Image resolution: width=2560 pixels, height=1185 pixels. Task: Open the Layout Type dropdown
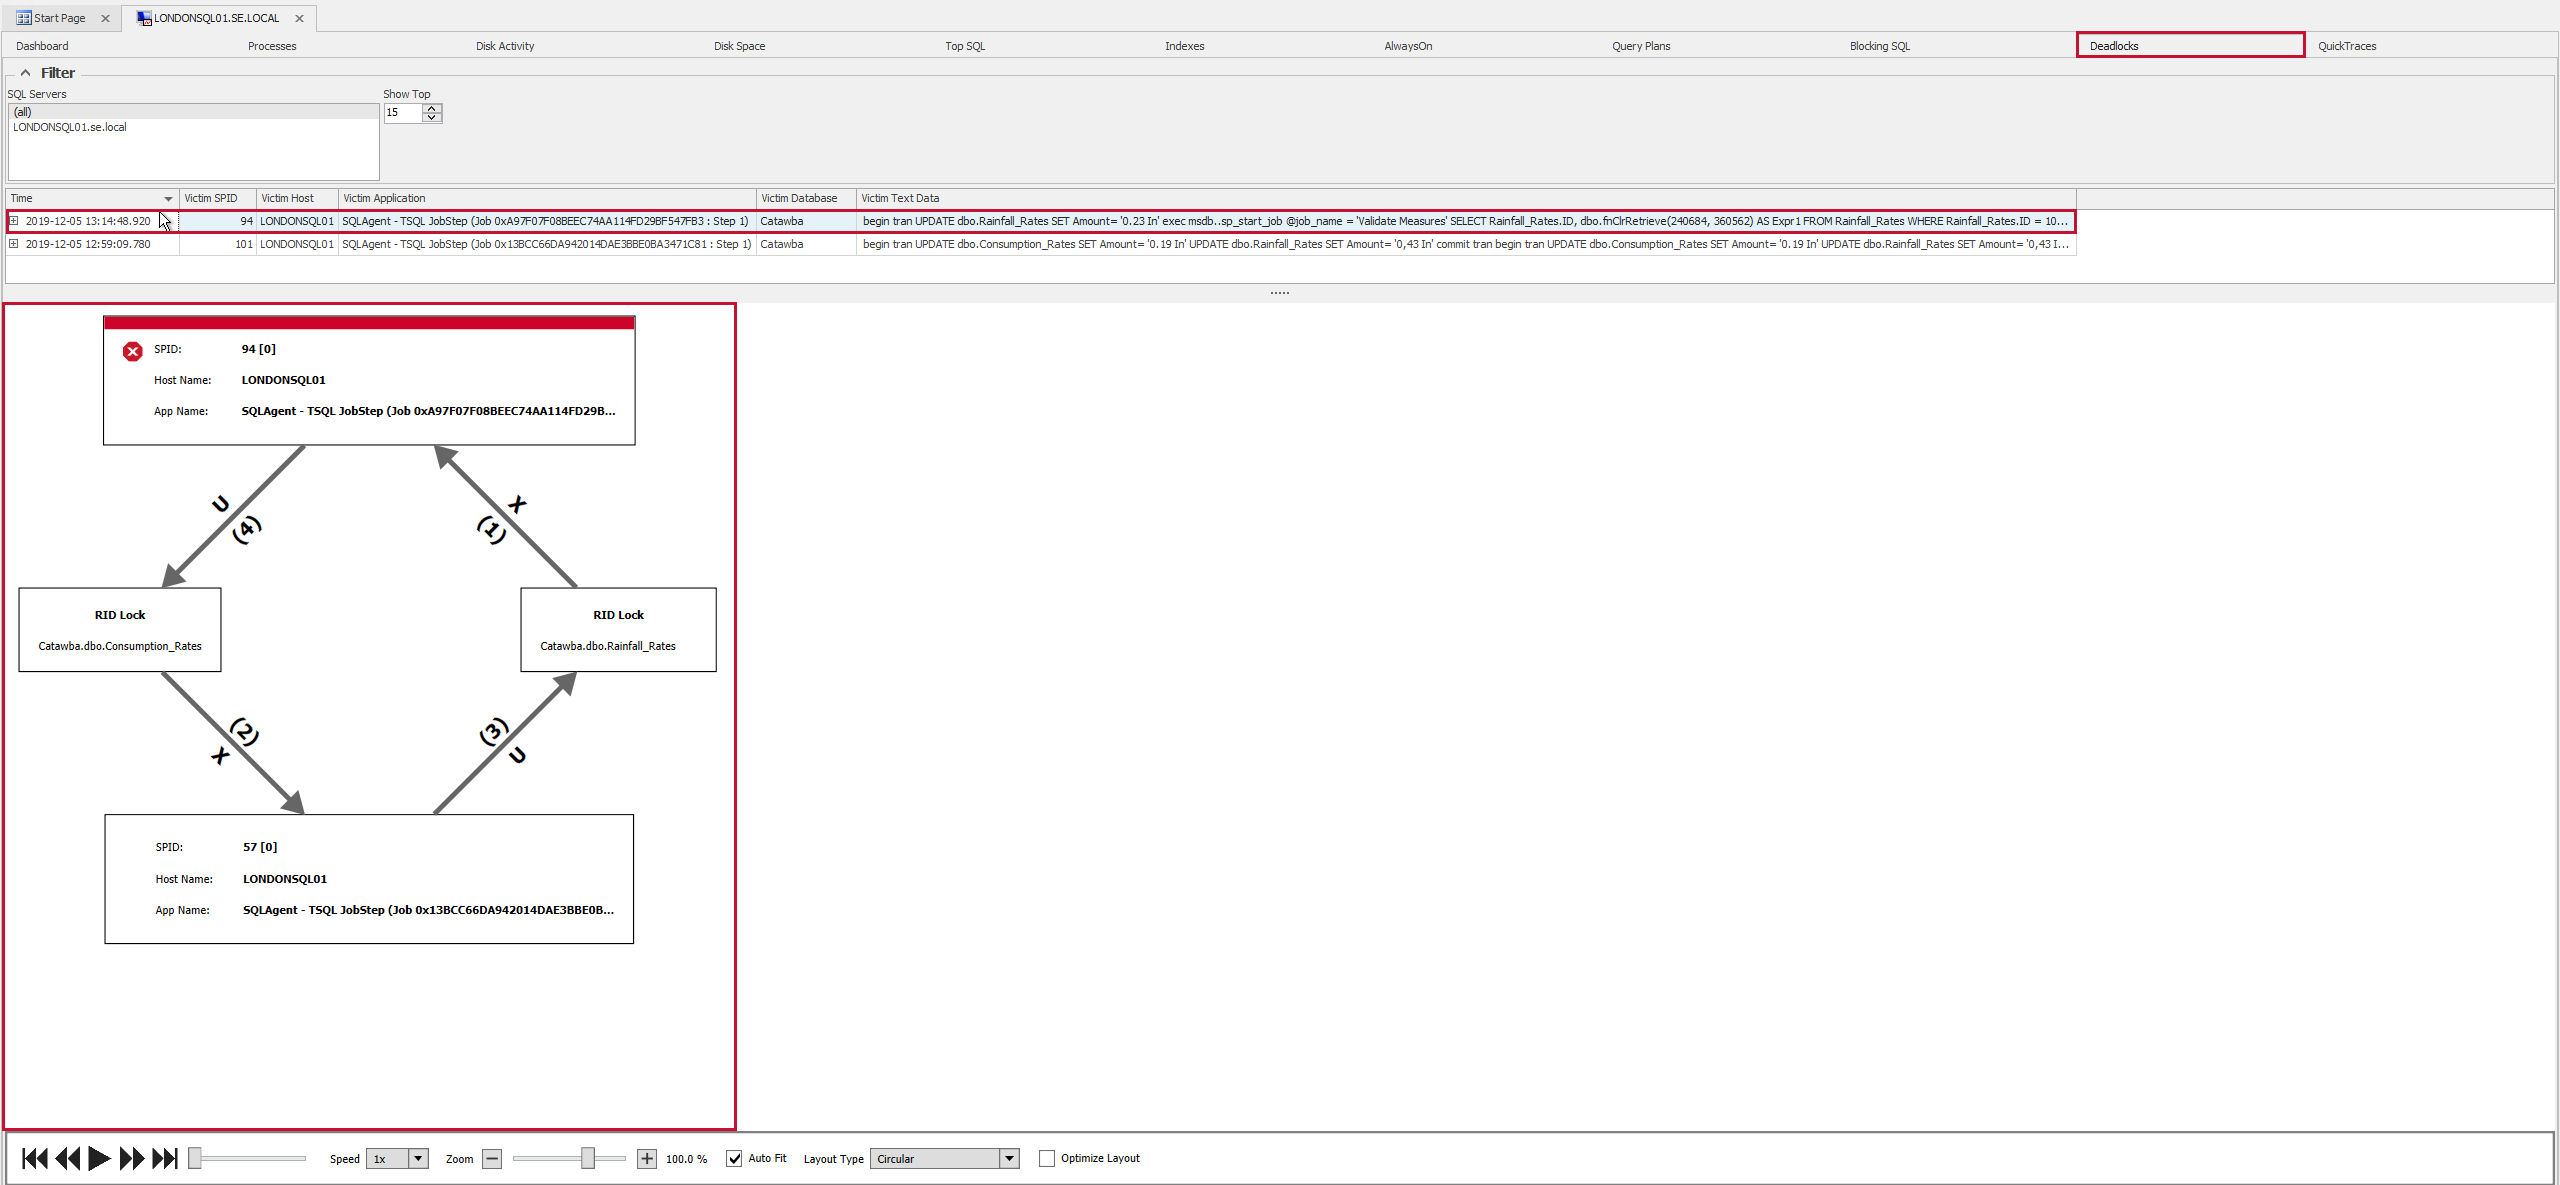pyautogui.click(x=1007, y=1158)
